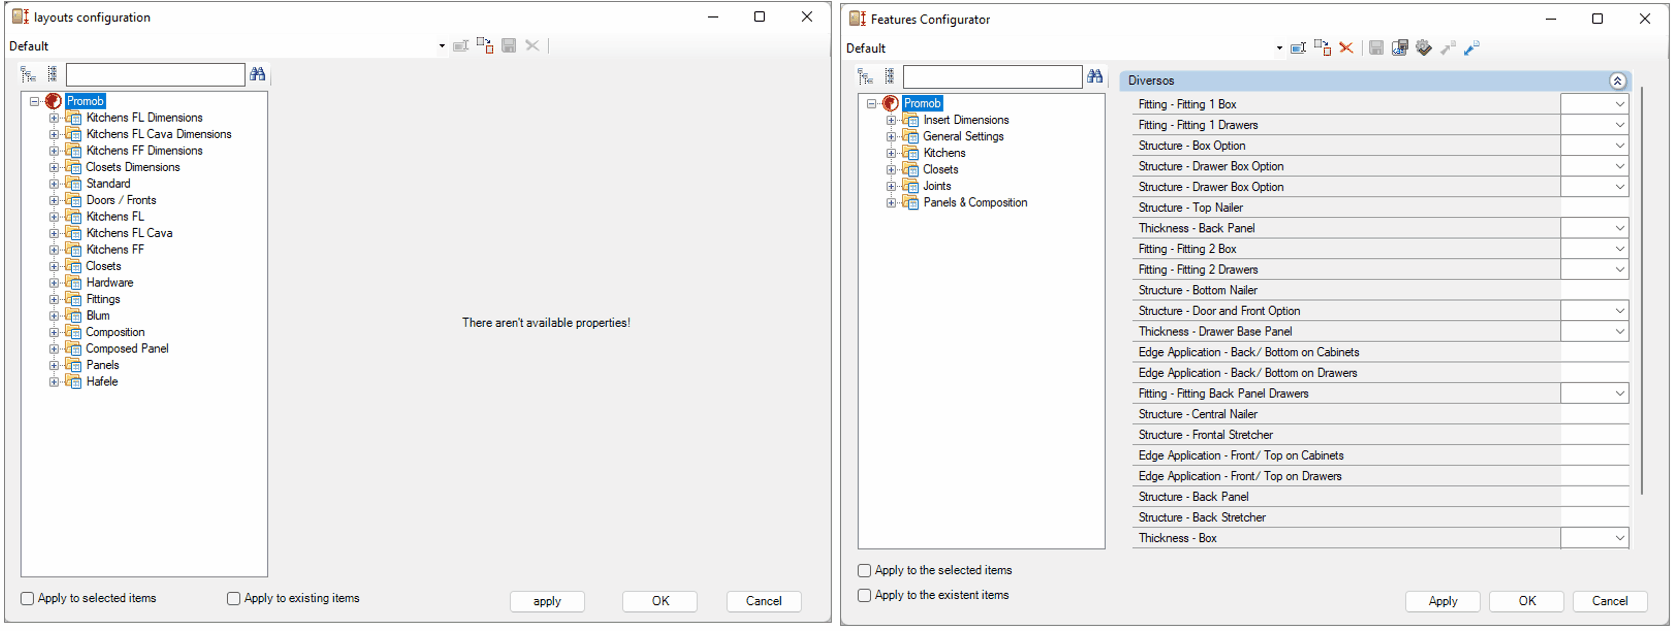
Task: Click the duplicate configuration icon in layouts configuration
Action: pyautogui.click(x=485, y=46)
